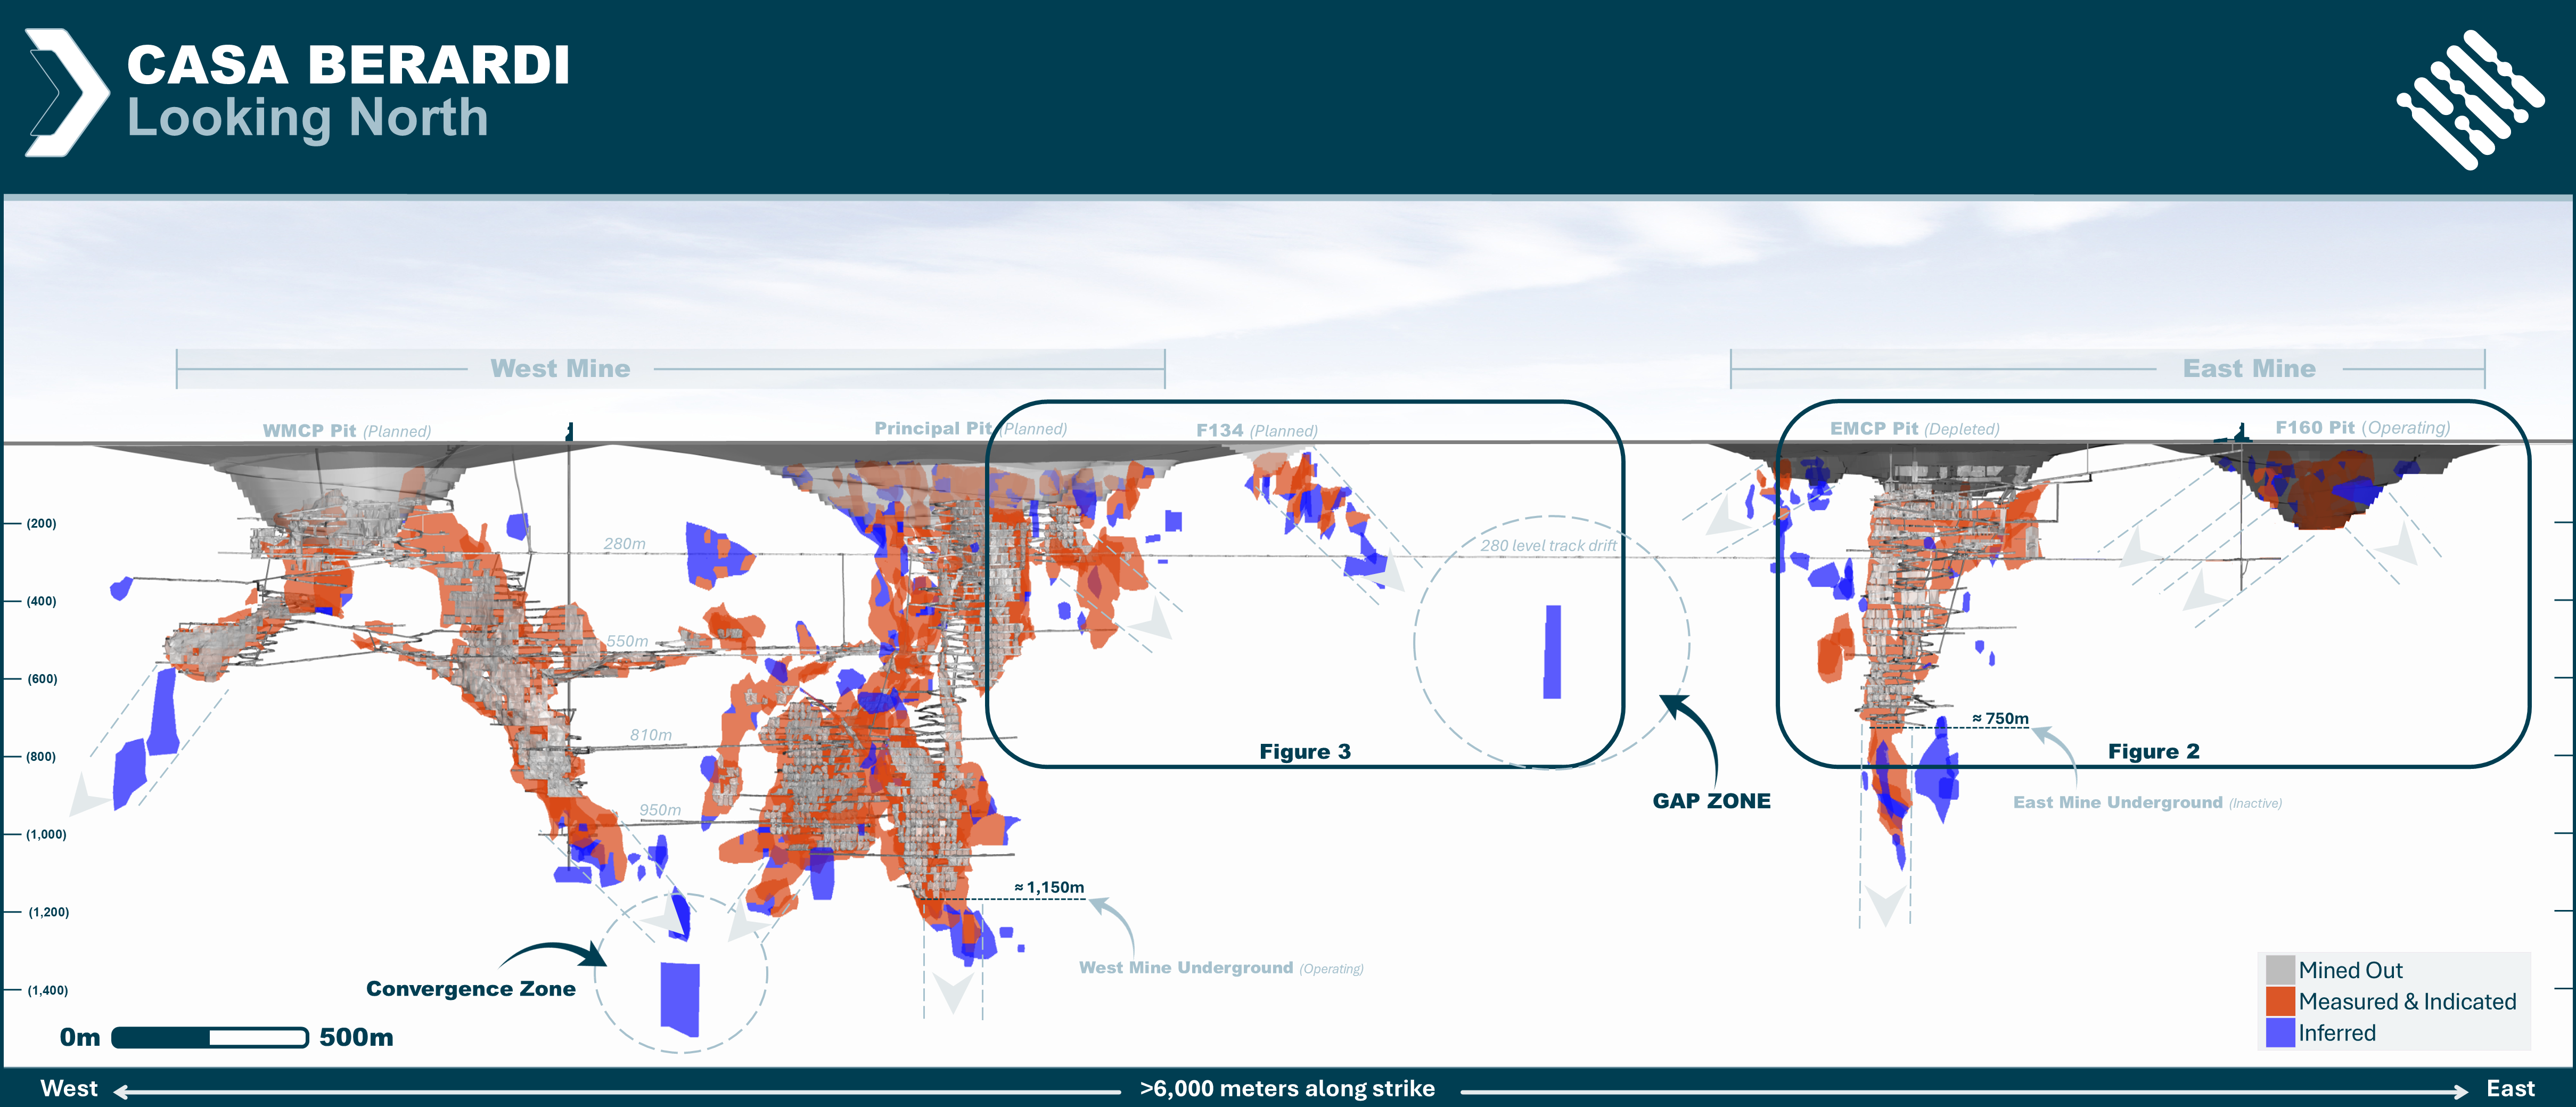
Task: Click the "Figure 3" caption
Action: 1305,752
